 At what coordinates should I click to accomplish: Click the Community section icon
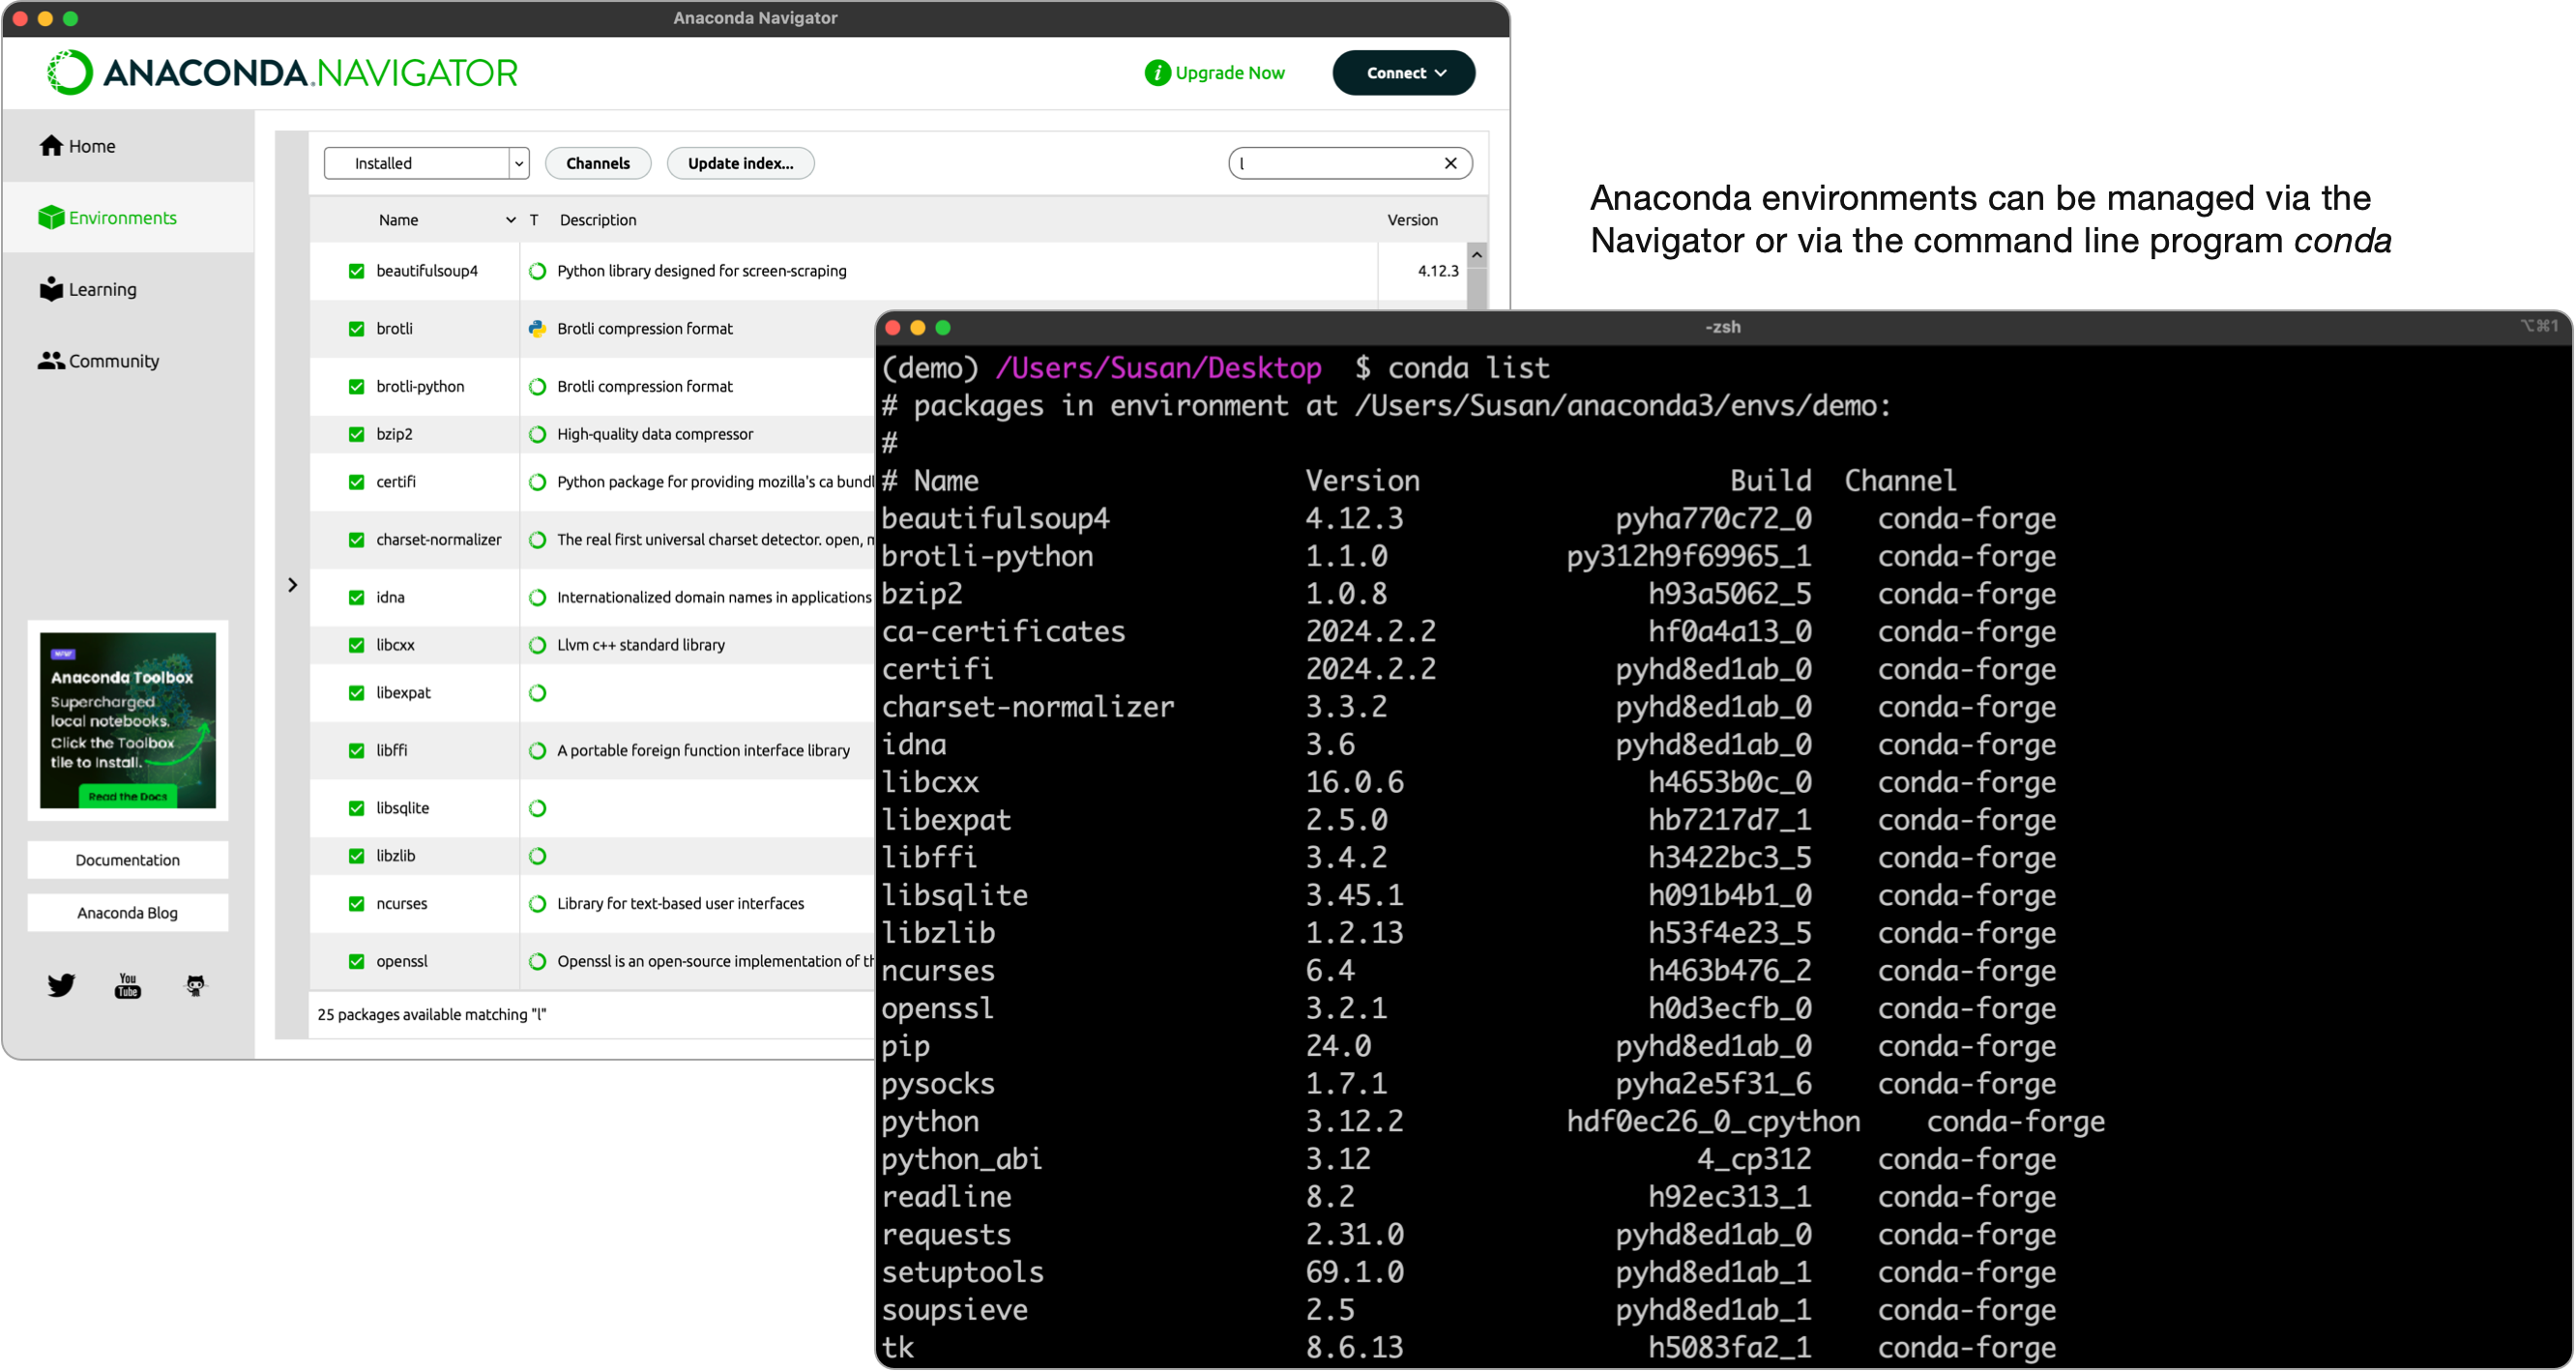47,360
